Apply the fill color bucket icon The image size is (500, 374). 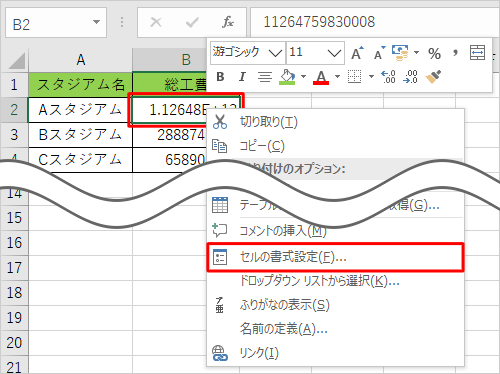point(287,77)
